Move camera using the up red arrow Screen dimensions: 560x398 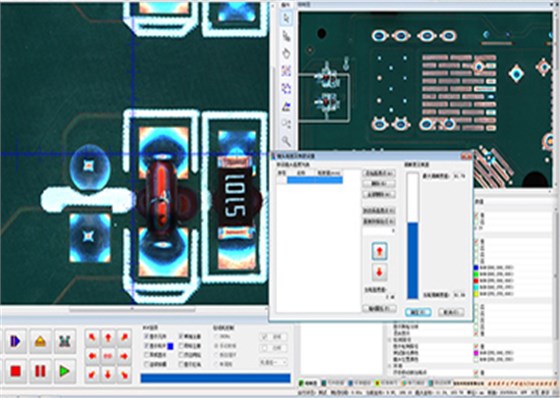[108, 337]
